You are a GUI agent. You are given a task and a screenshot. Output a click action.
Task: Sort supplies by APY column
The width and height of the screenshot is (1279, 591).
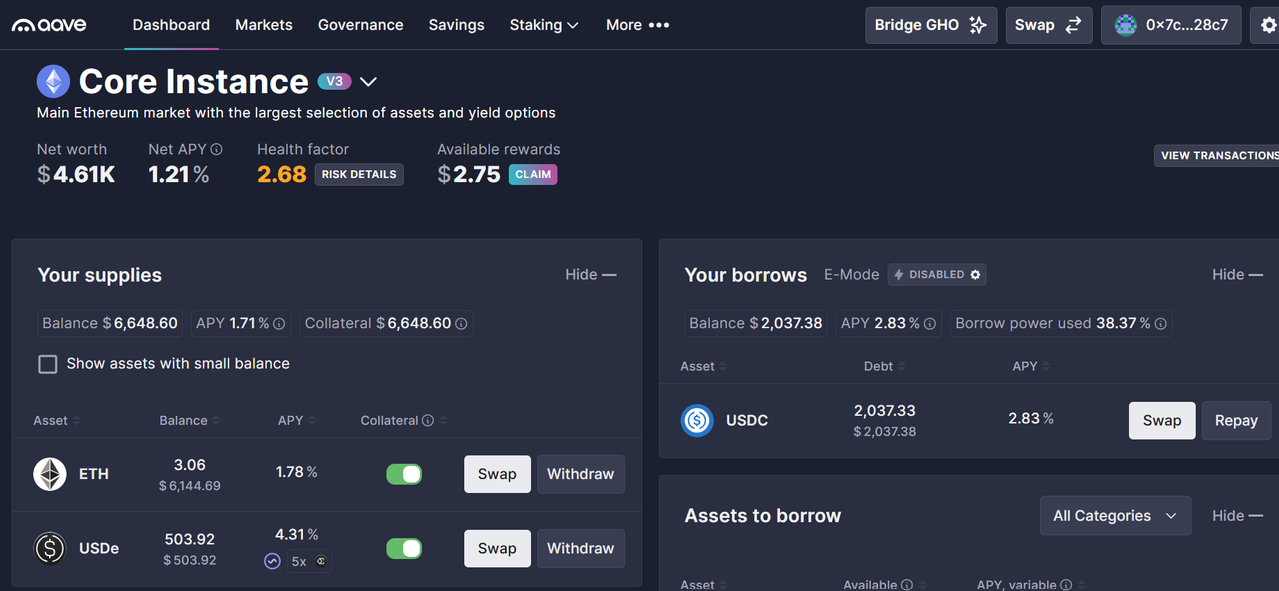click(x=296, y=421)
